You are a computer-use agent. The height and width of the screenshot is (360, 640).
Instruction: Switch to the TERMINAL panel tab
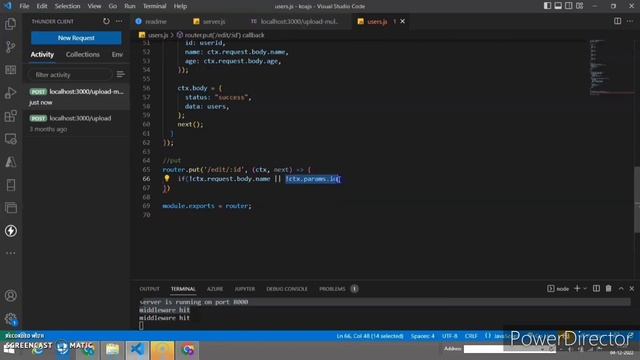[x=183, y=289]
